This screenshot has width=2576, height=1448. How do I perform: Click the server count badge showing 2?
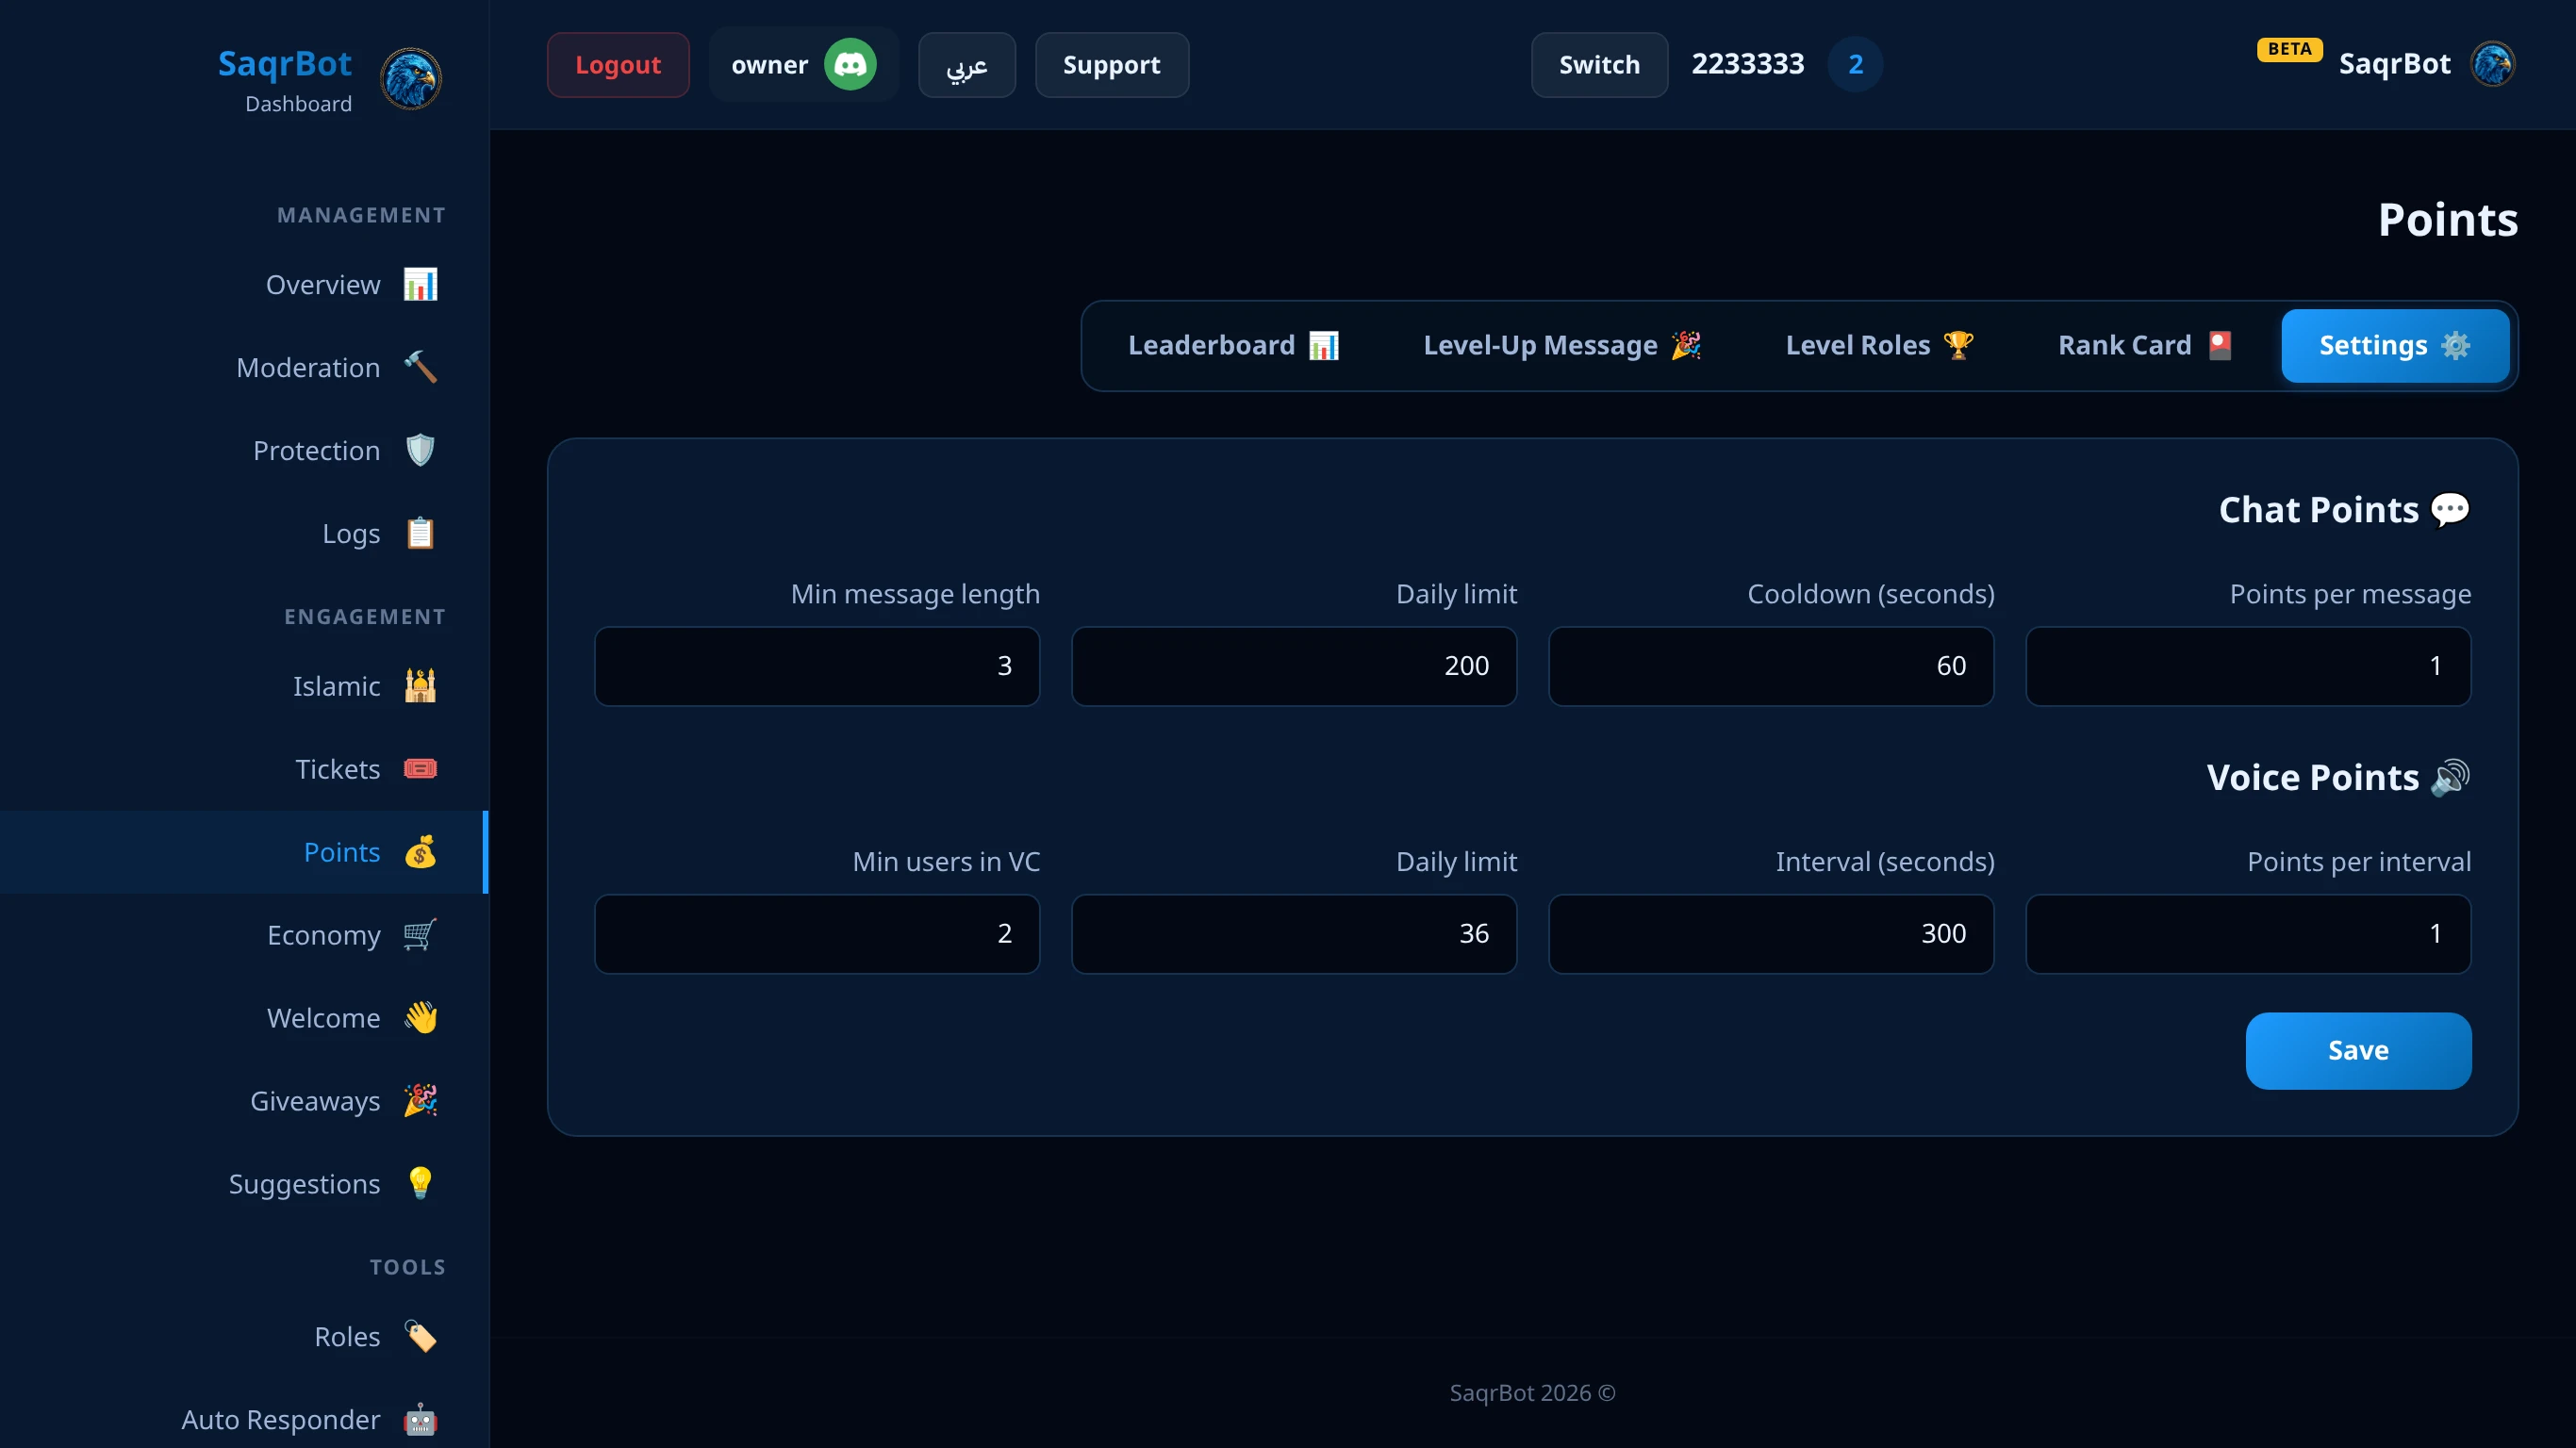point(1855,65)
